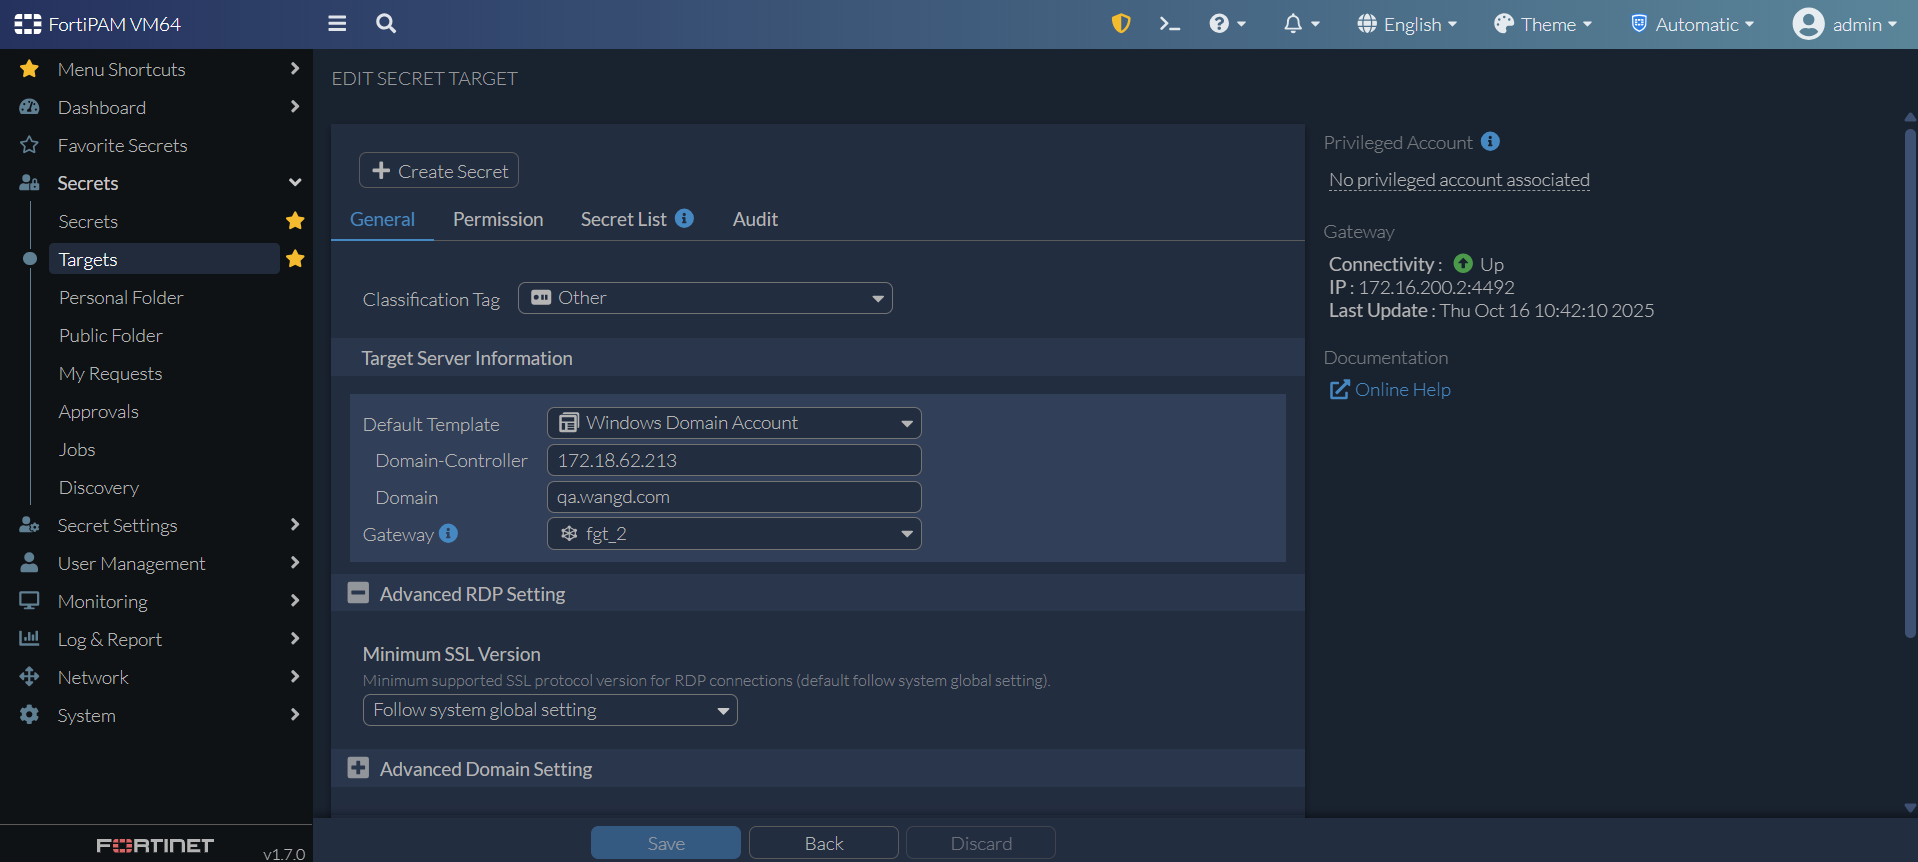The image size is (1918, 862).
Task: Open the admin account menu
Action: (1845, 24)
